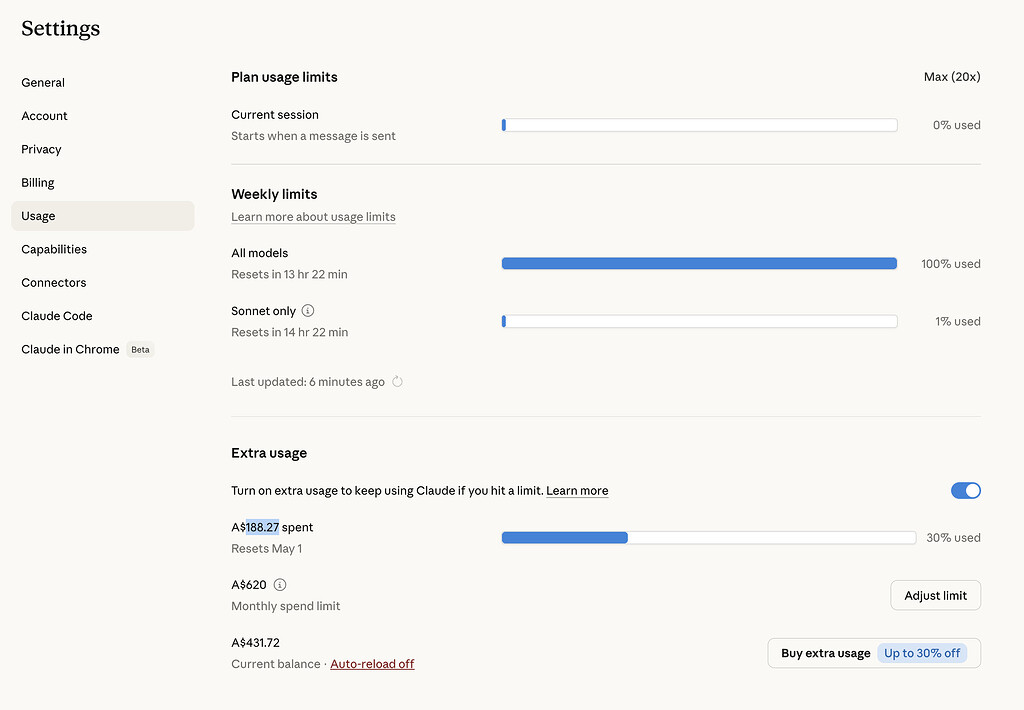Click the extra usage spend progress bar

click(x=709, y=538)
